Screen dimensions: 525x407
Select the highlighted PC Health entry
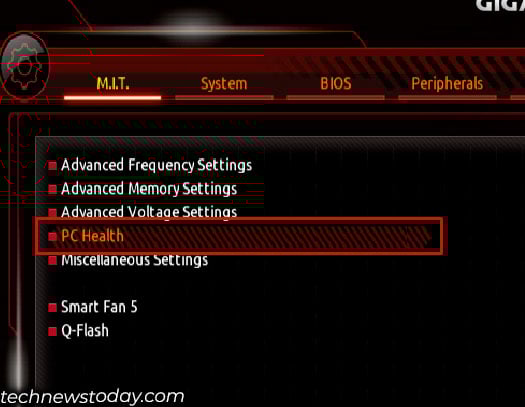(239, 236)
